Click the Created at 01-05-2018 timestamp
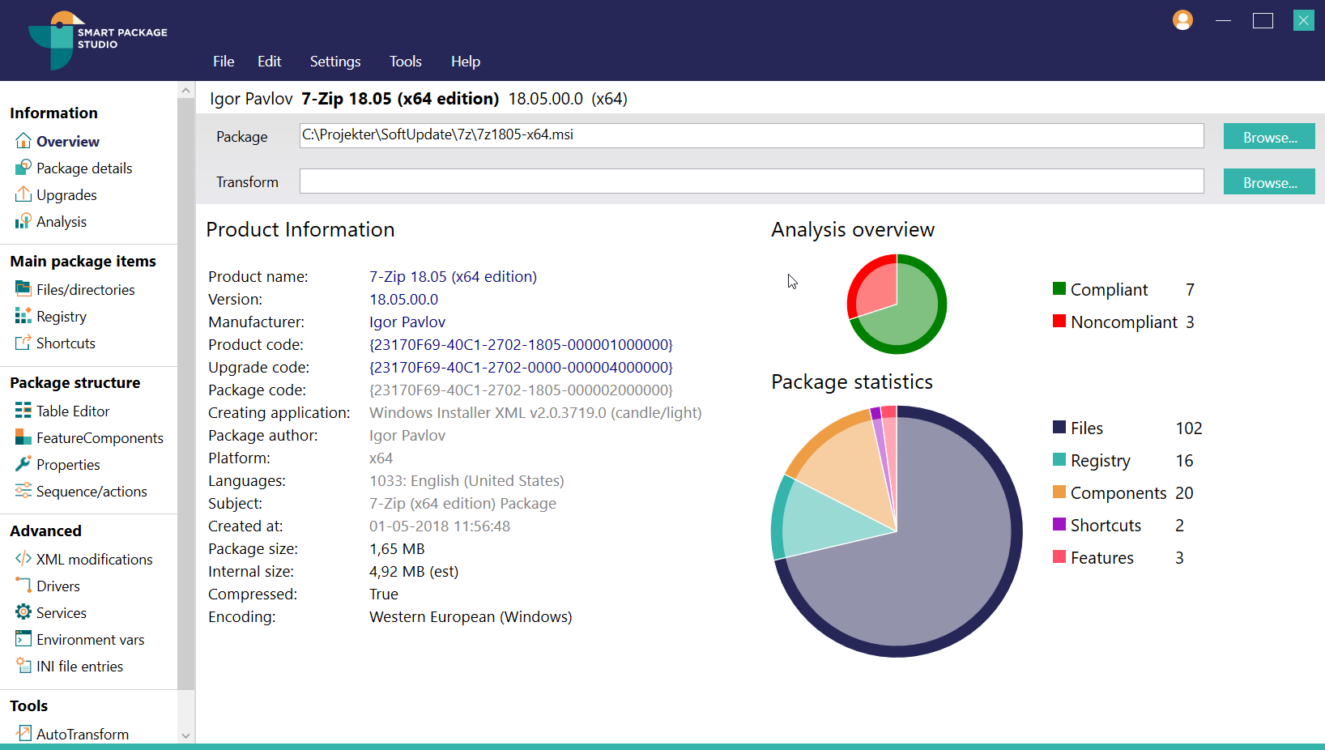 tap(440, 526)
